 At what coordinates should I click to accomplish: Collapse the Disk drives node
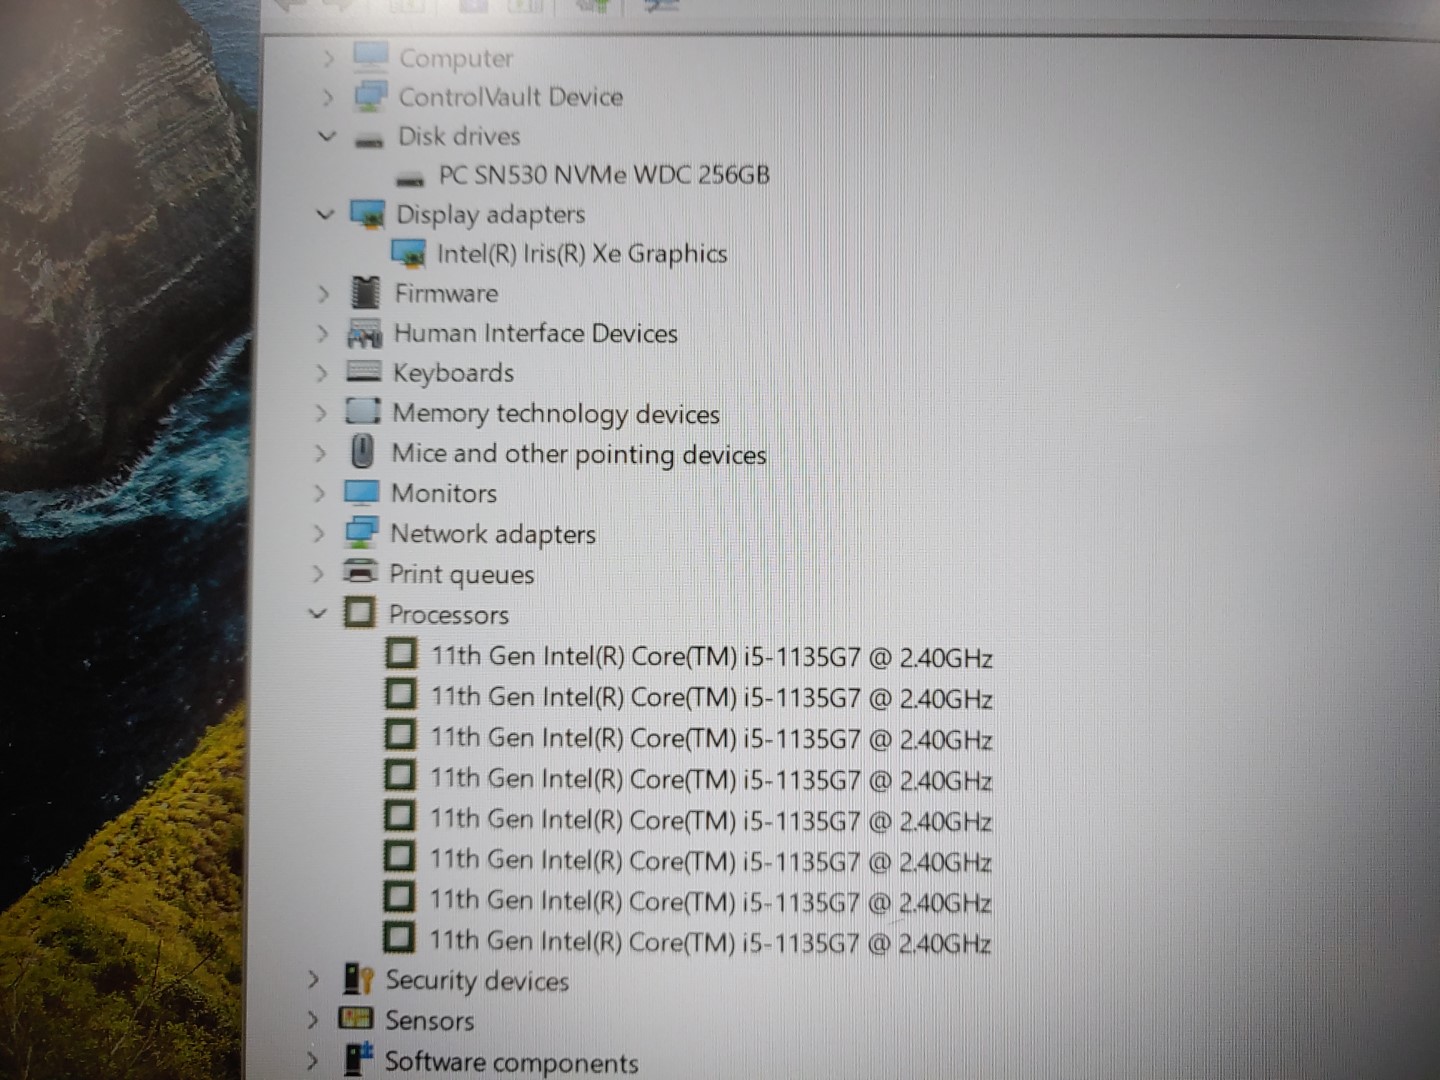point(326,136)
